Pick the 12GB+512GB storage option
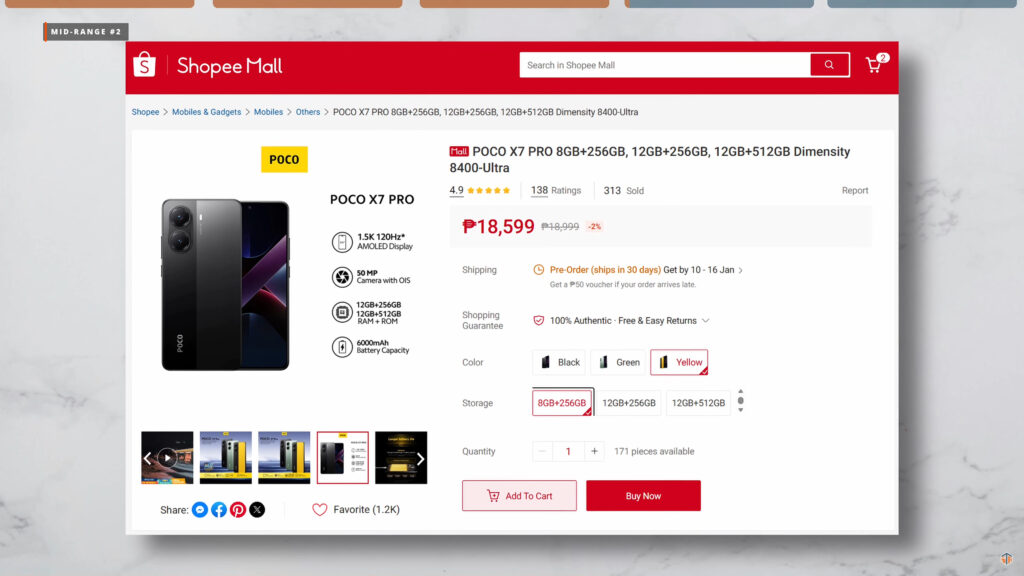This screenshot has width=1024, height=576. pos(698,403)
